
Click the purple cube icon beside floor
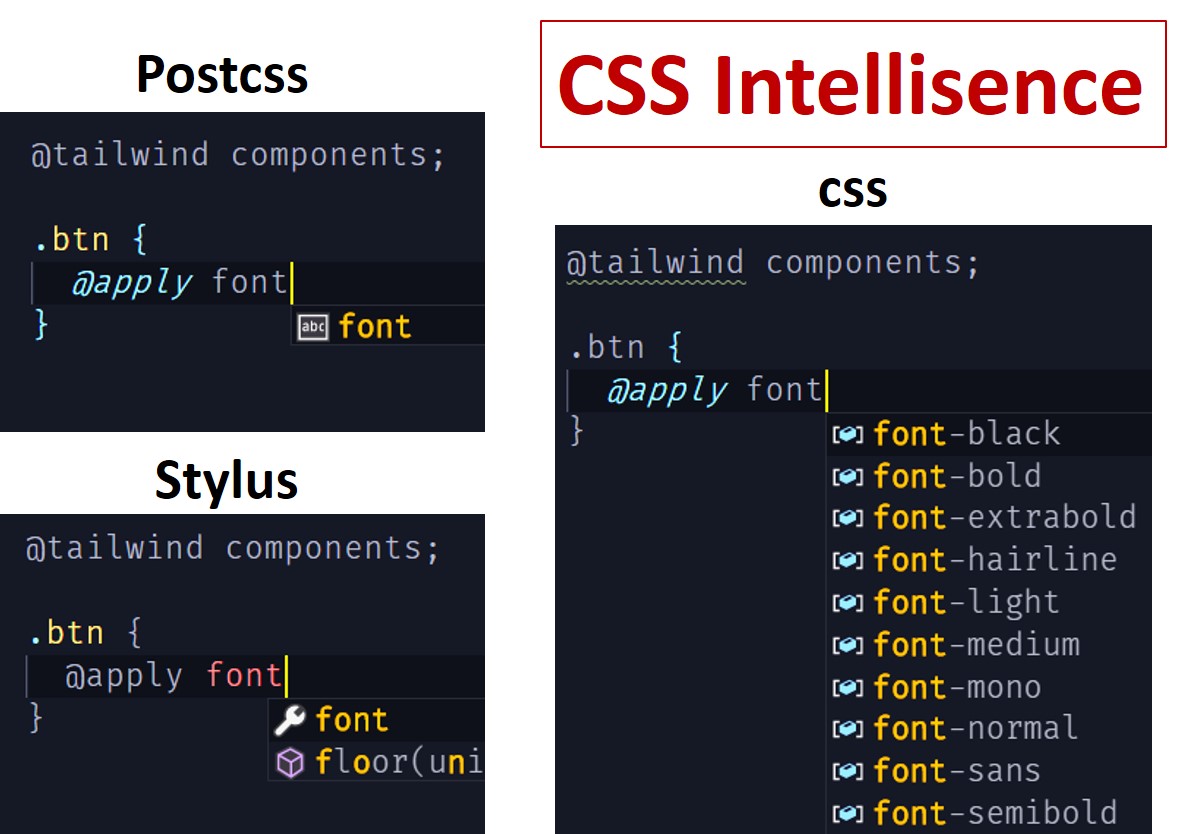(289, 764)
